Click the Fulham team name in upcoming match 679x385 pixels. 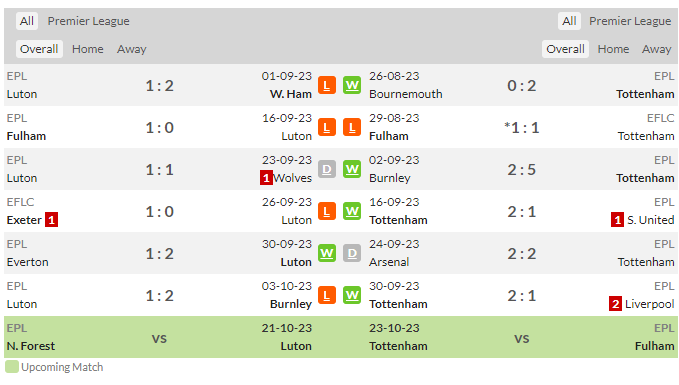tap(654, 346)
